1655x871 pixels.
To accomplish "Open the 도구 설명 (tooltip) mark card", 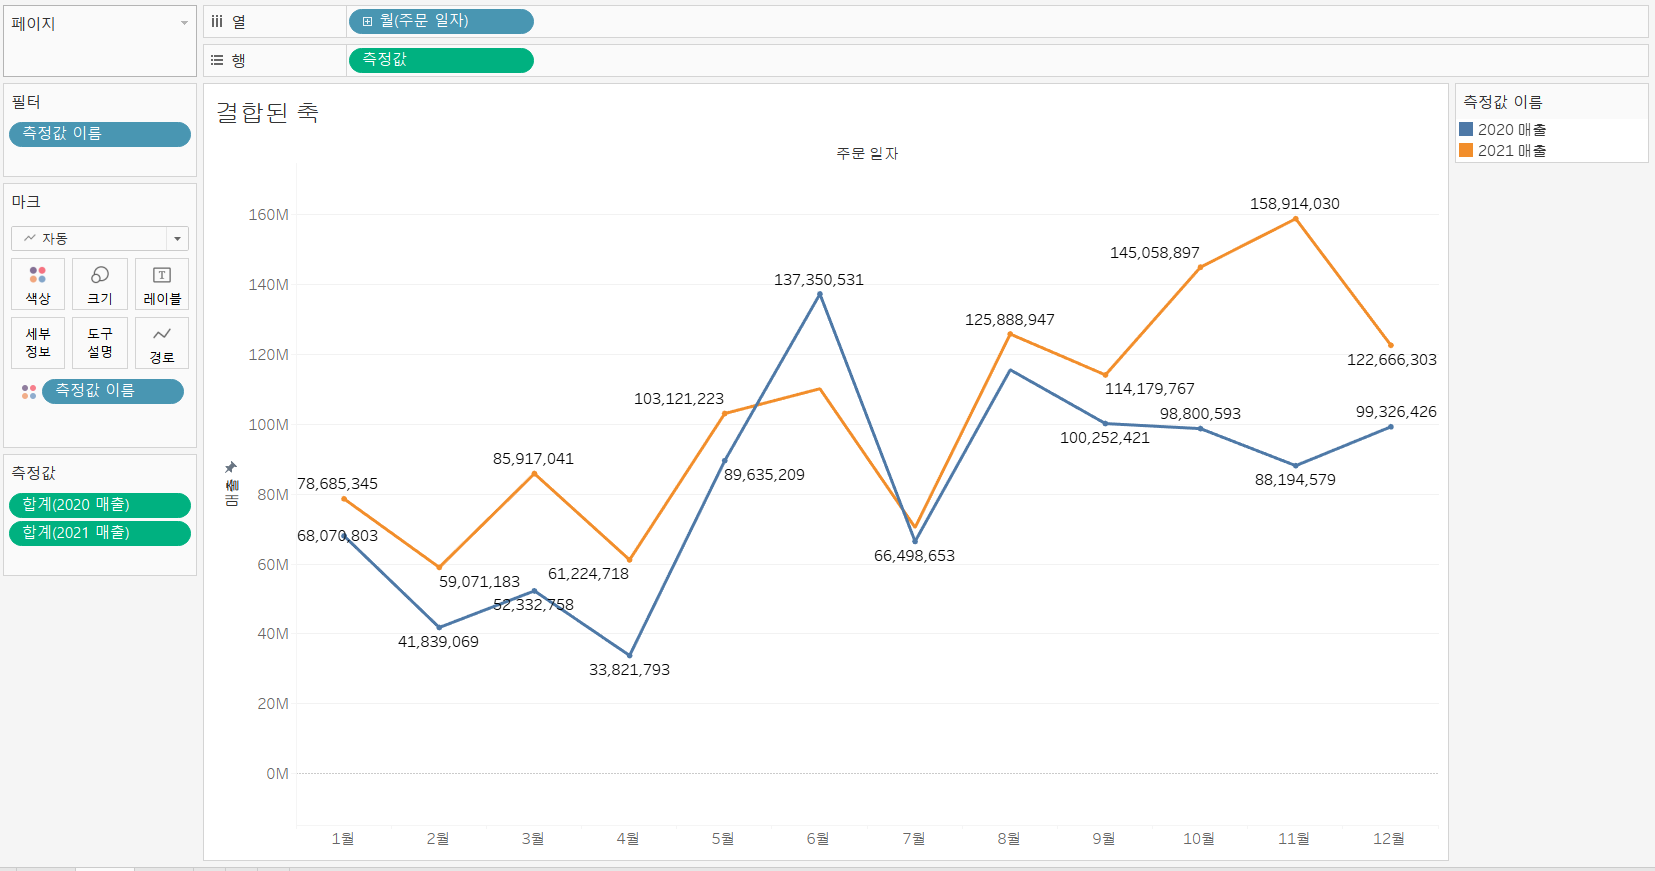I will [x=100, y=343].
